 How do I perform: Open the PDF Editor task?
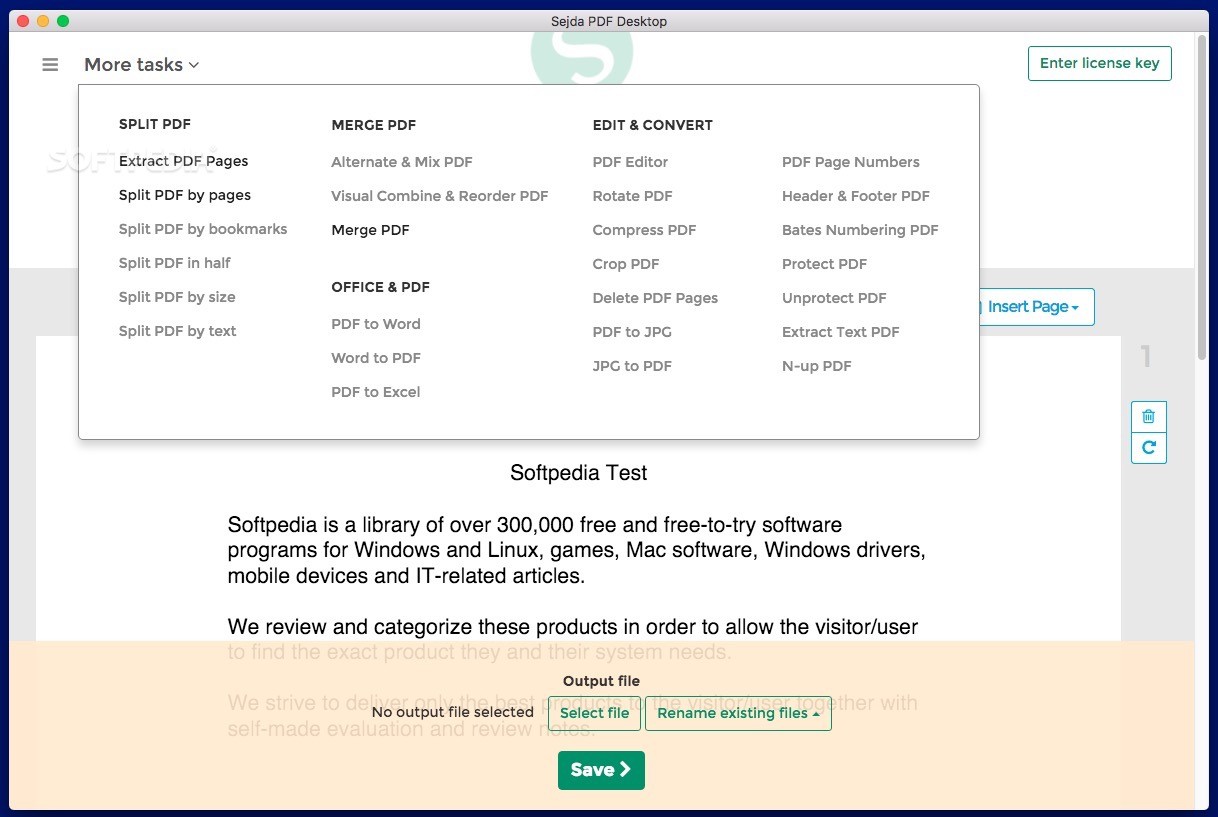(630, 162)
